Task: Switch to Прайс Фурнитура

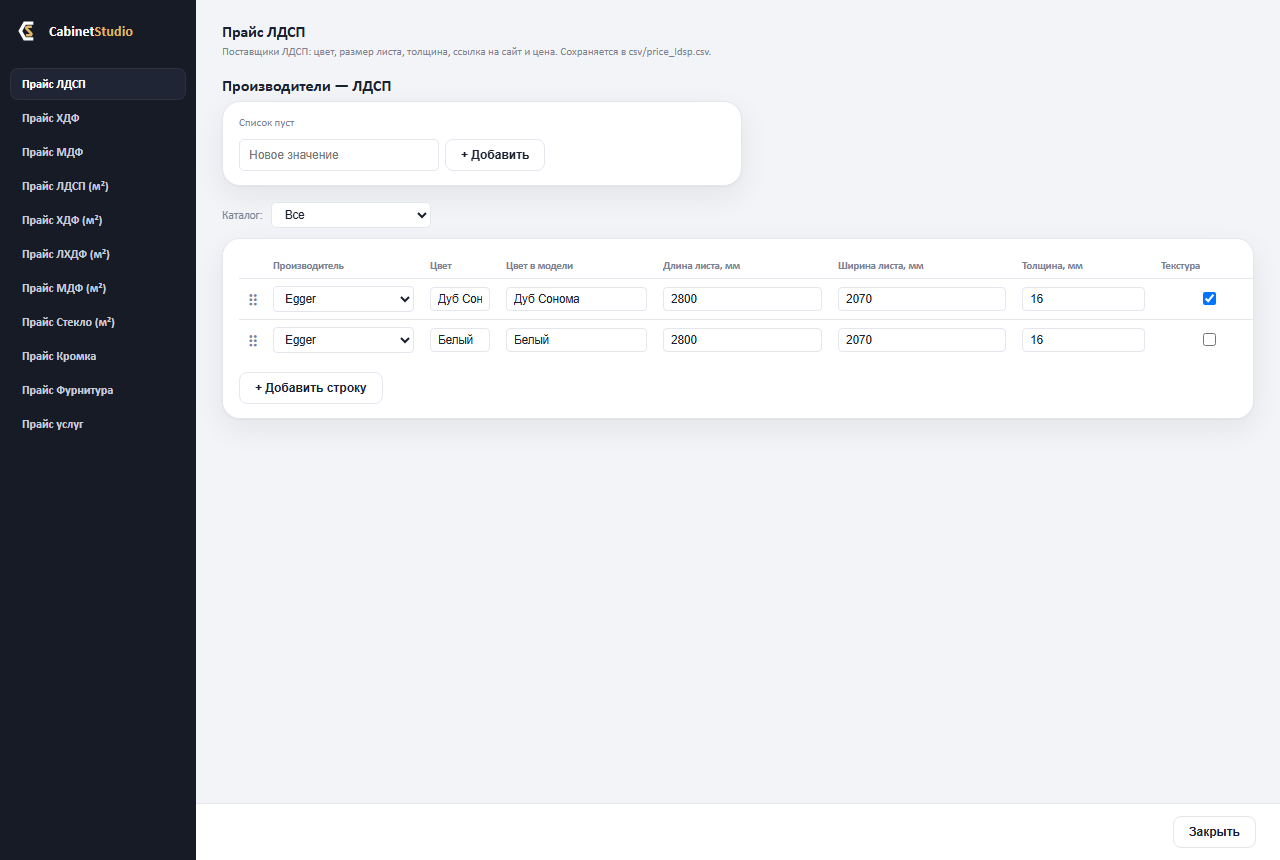Action: (98, 390)
